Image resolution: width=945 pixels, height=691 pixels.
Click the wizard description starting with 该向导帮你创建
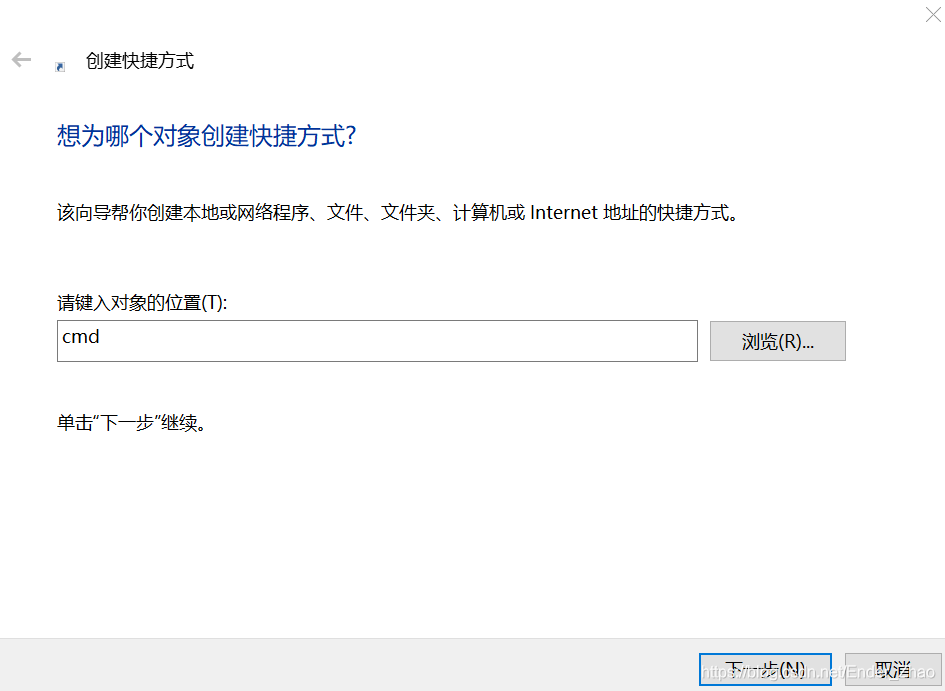(x=398, y=213)
